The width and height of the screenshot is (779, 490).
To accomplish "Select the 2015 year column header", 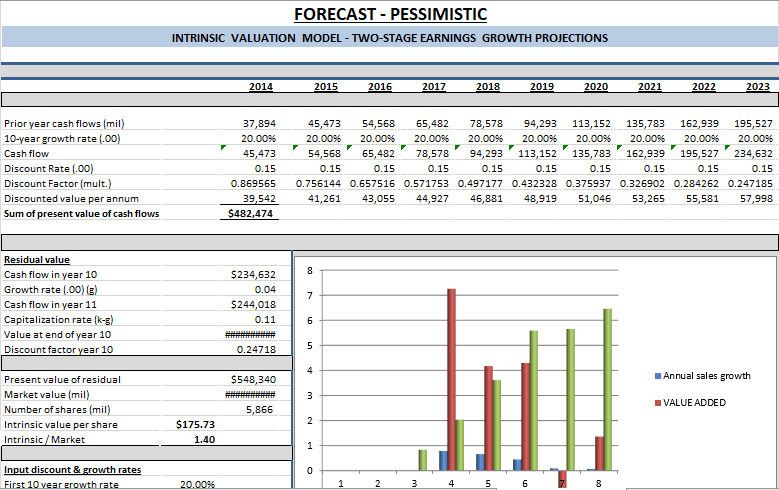I will pyautogui.click(x=326, y=86).
